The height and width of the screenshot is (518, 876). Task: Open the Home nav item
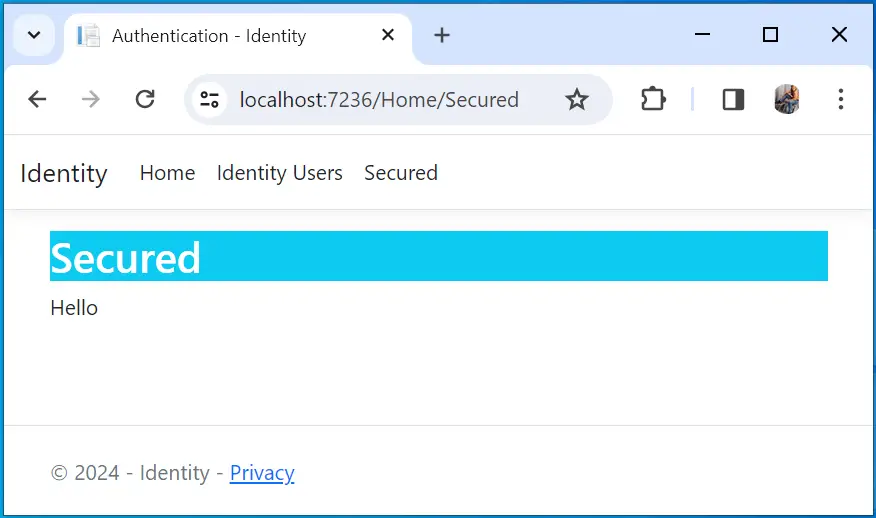coord(168,173)
